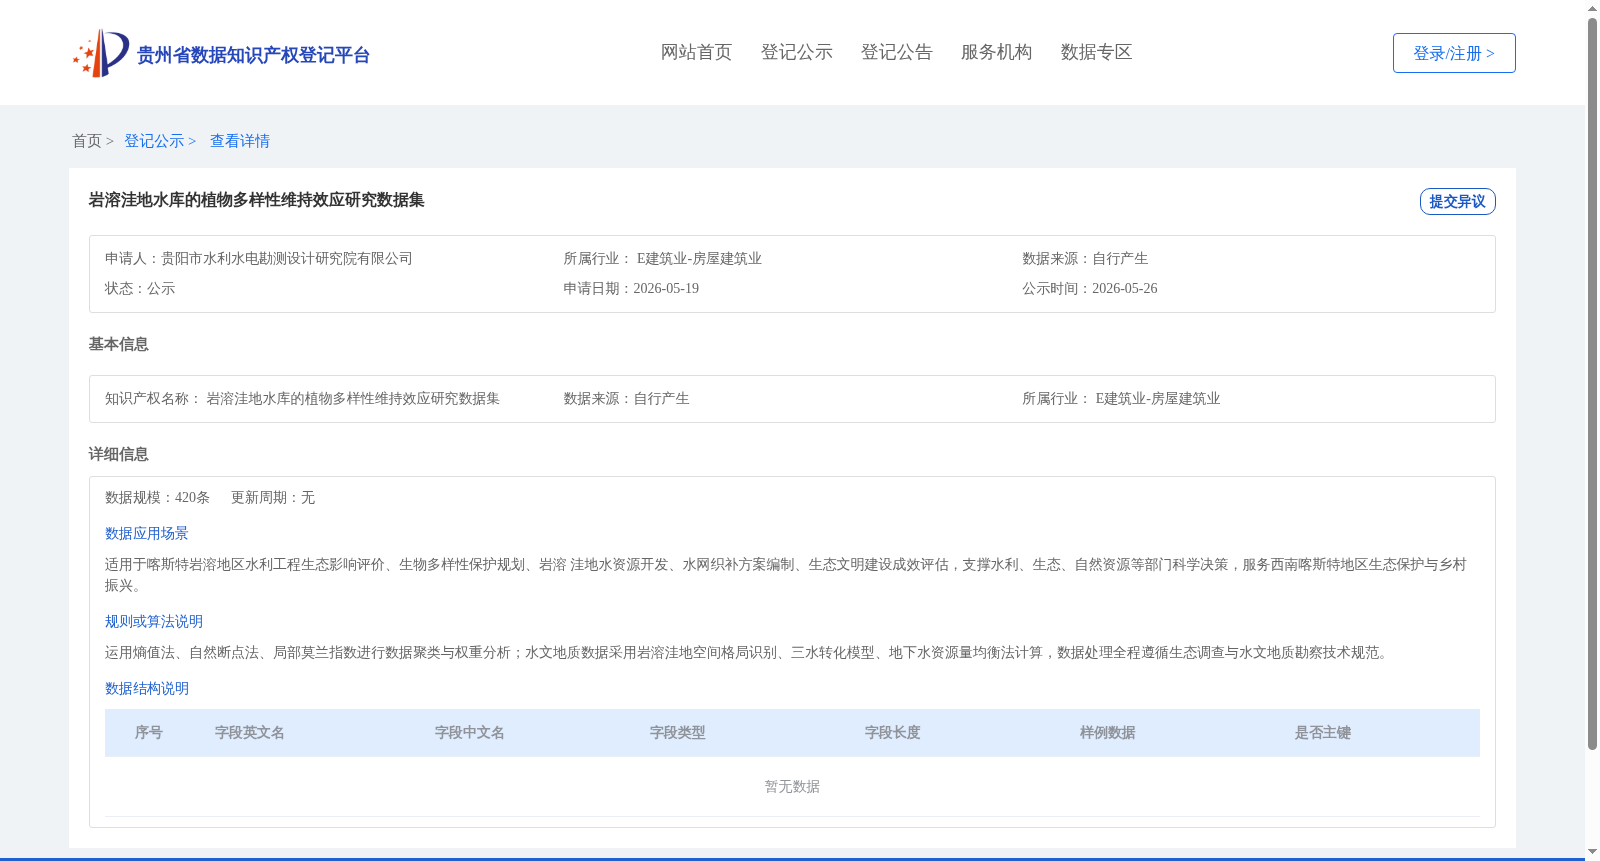Click the 数据应用场景 heading

[147, 533]
